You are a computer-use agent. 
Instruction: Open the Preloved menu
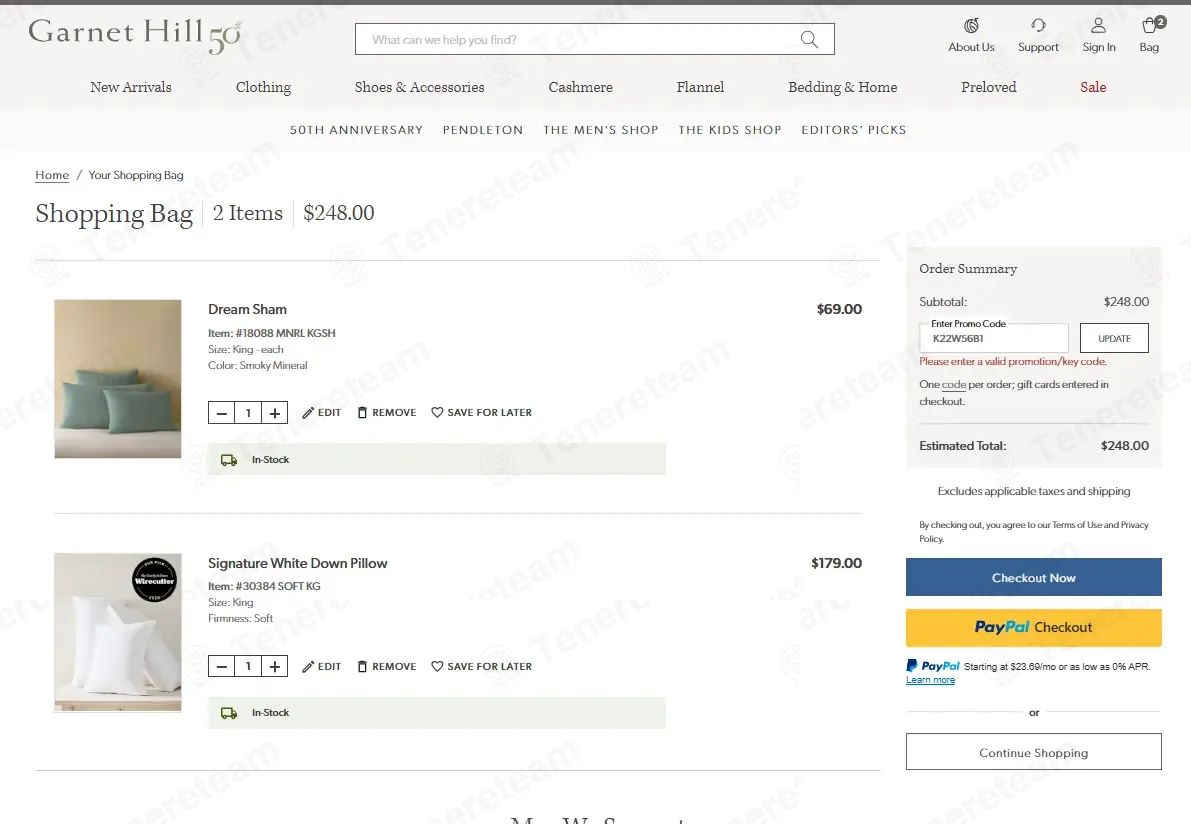988,87
